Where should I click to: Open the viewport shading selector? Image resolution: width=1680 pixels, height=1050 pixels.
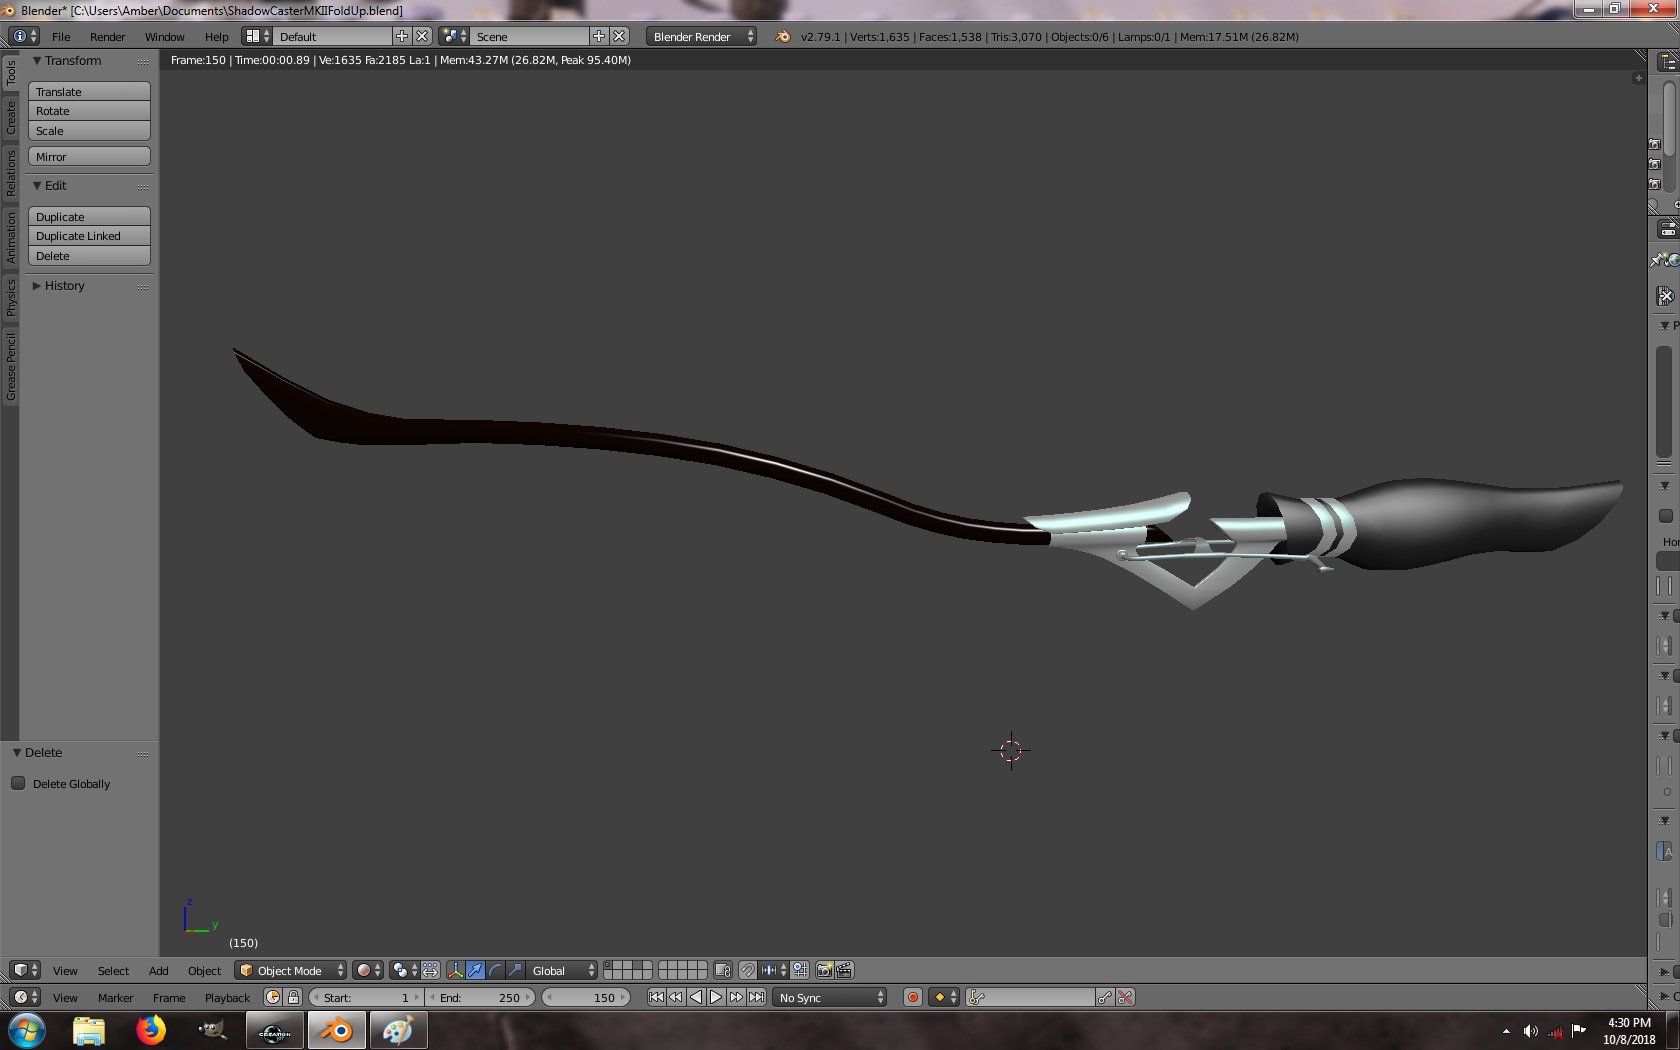click(x=368, y=970)
